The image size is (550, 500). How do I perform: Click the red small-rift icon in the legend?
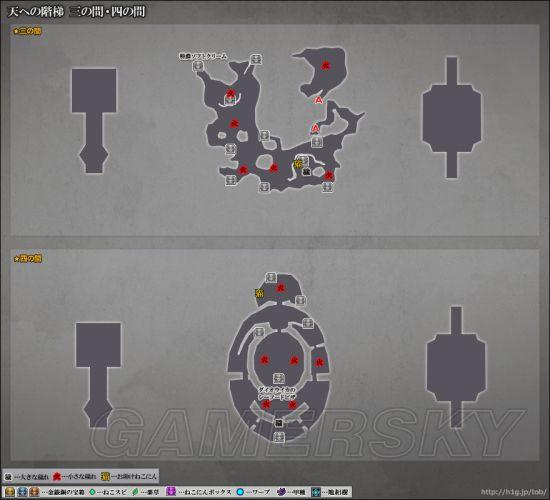[x=57, y=477]
